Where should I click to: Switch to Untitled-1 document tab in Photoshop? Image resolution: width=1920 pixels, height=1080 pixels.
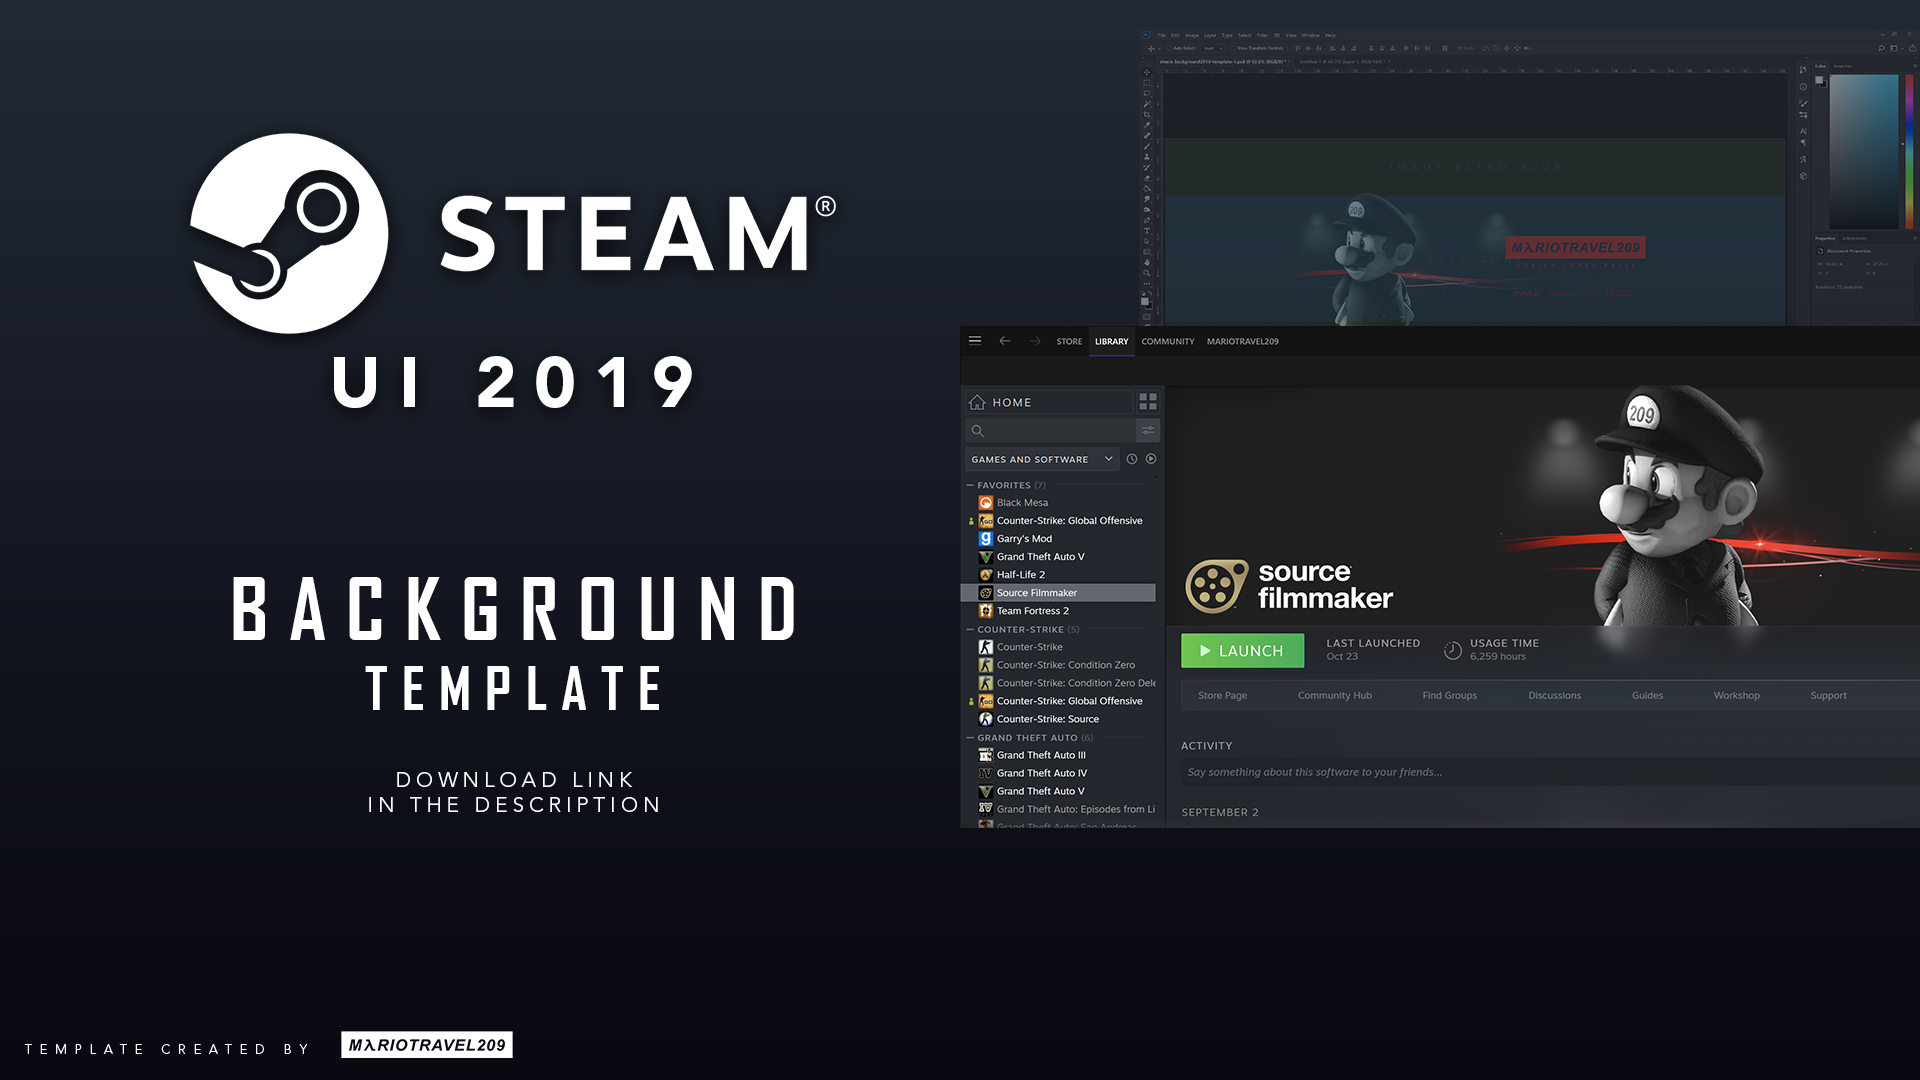1343,61
